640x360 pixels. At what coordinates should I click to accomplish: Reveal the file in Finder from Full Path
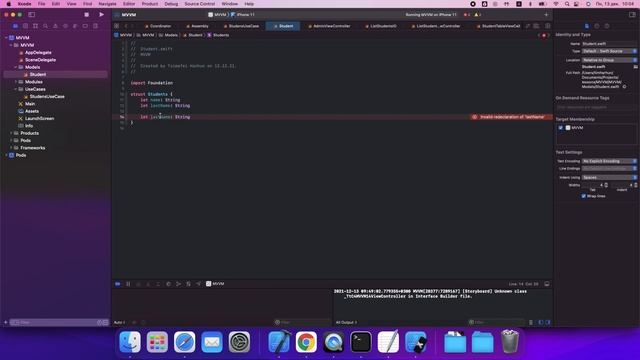624,87
